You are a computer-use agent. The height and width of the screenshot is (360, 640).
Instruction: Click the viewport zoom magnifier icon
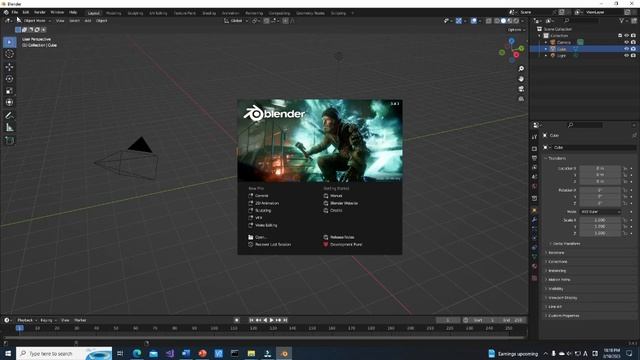click(x=521, y=69)
